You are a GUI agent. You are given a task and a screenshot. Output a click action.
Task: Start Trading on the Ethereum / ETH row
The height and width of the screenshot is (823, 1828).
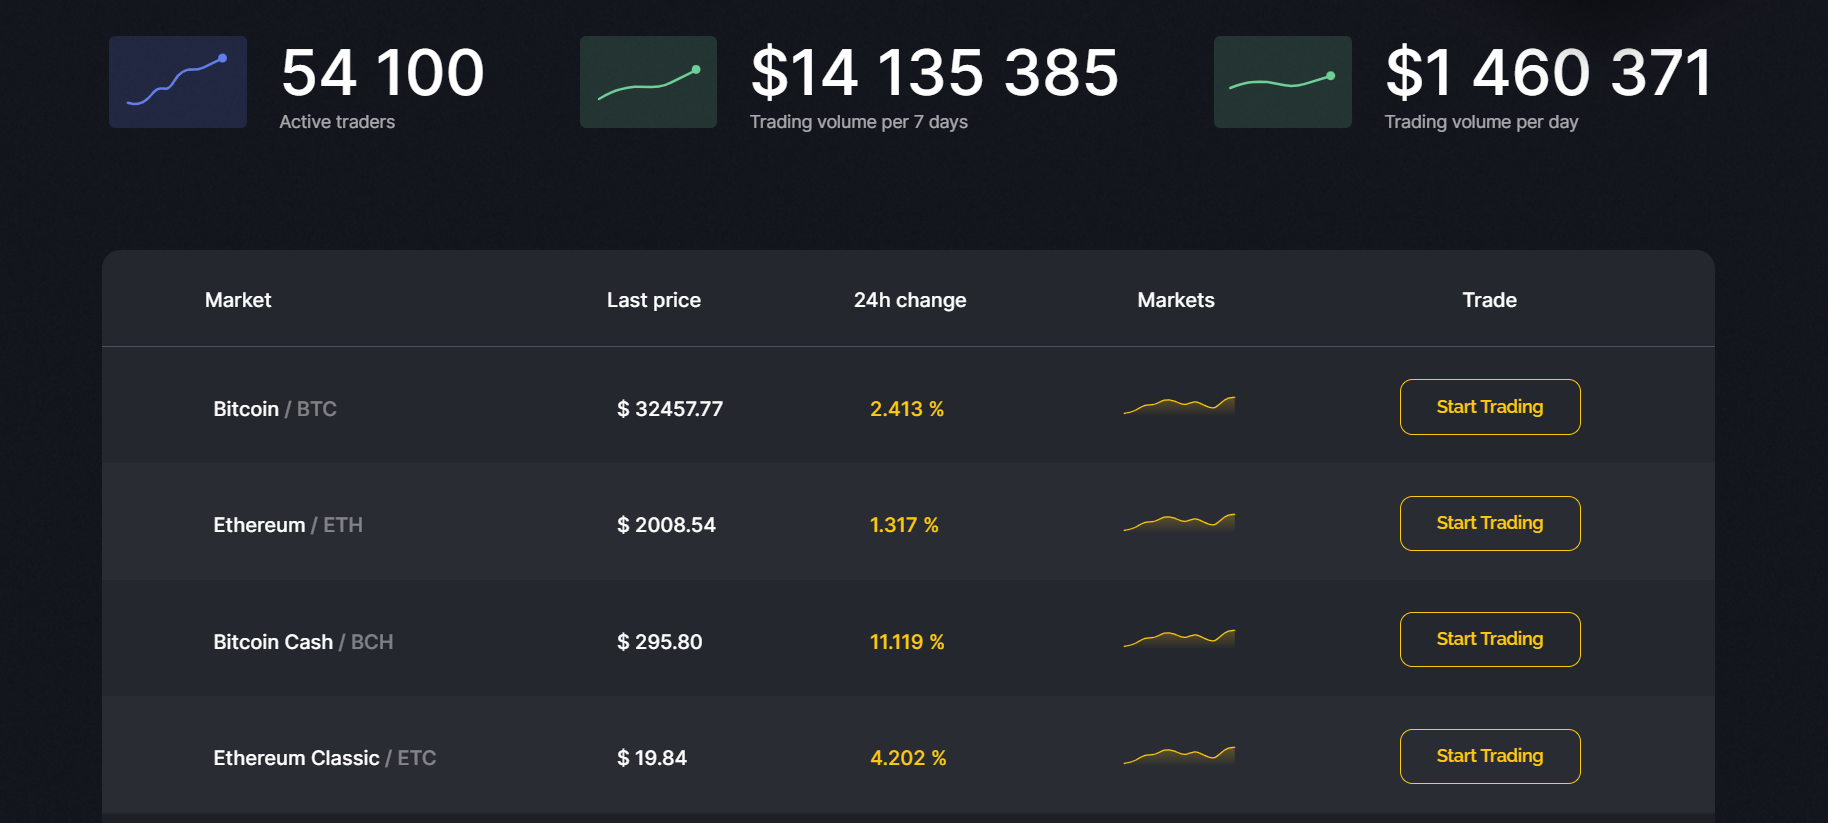pos(1490,523)
